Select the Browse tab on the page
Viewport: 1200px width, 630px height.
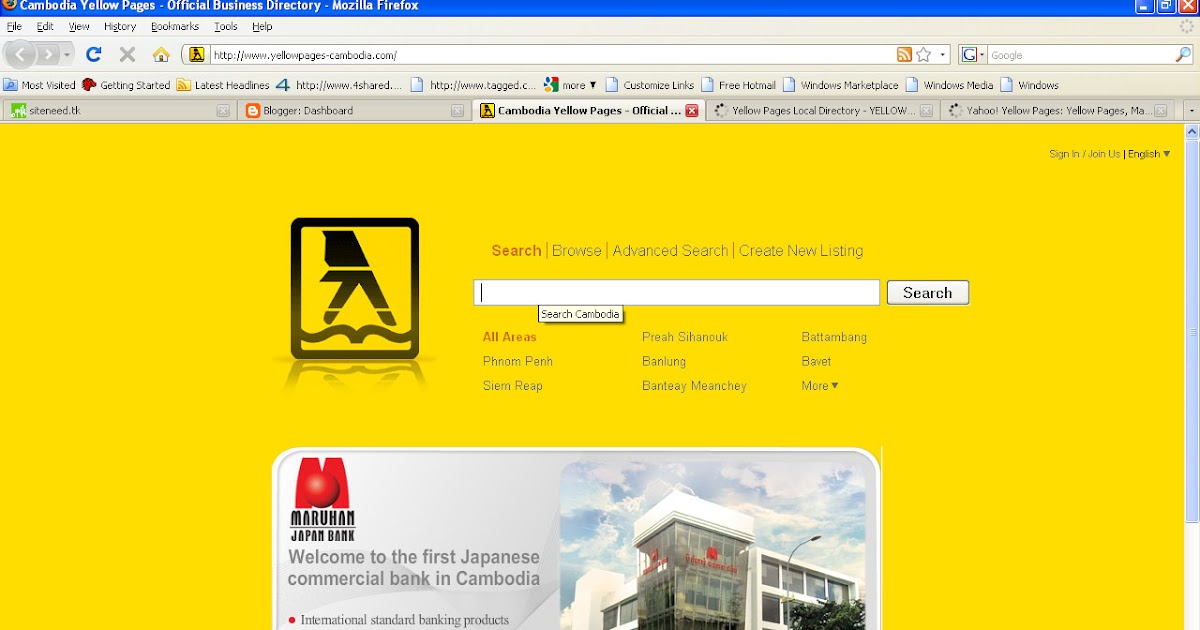click(577, 251)
